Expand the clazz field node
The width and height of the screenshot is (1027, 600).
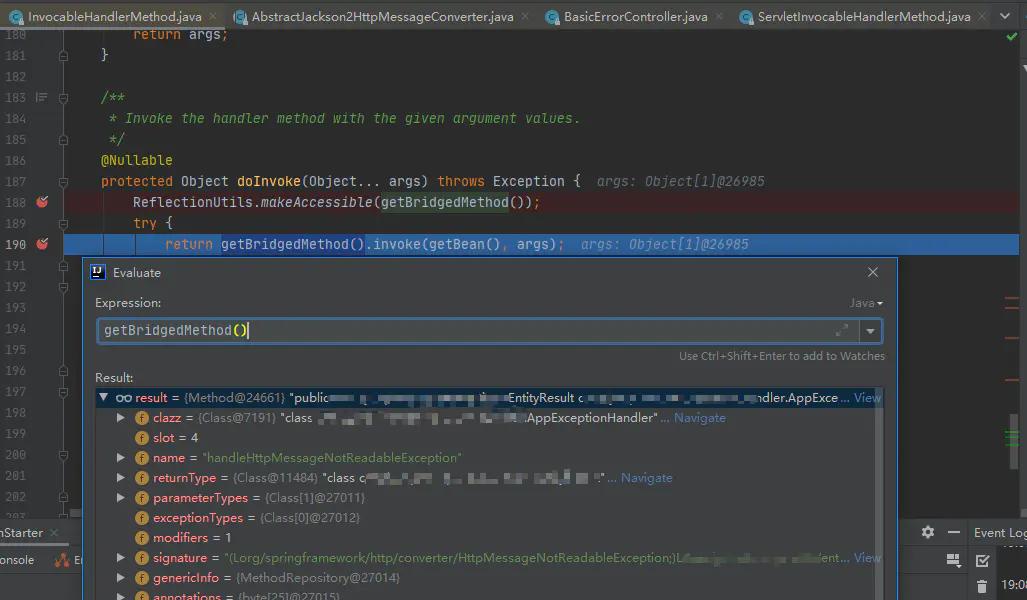tap(121, 418)
